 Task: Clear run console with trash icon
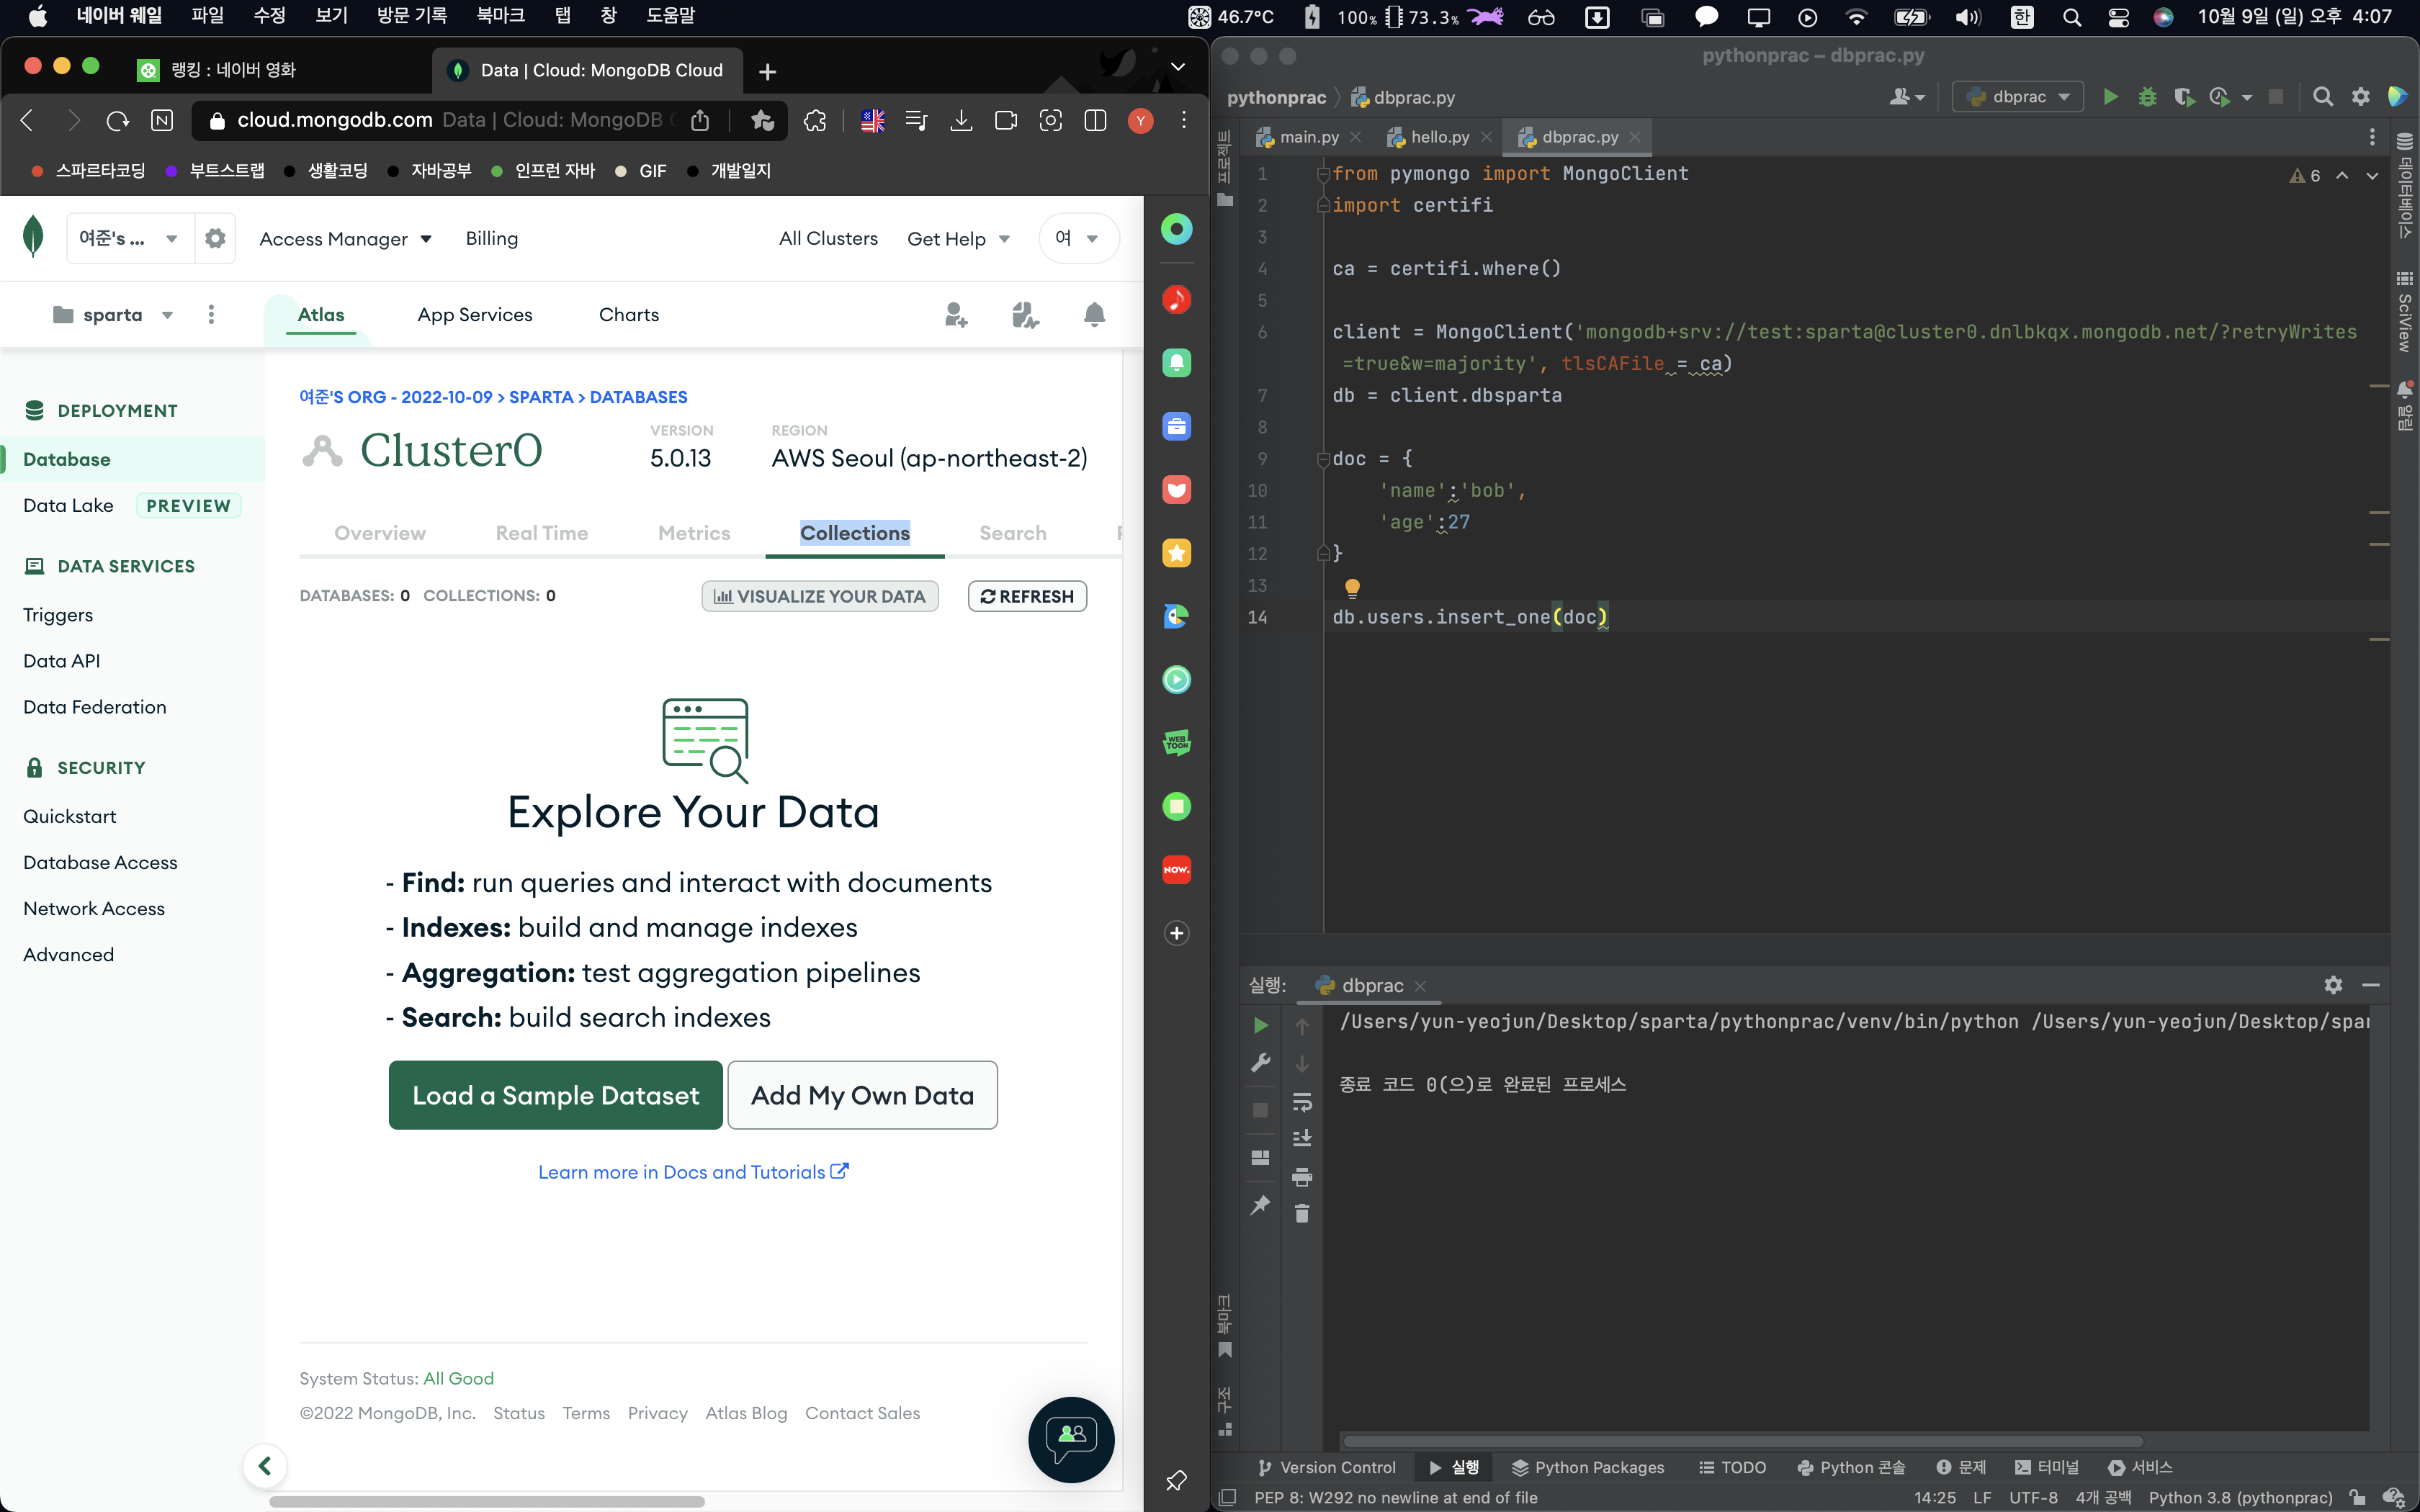tap(1302, 1213)
